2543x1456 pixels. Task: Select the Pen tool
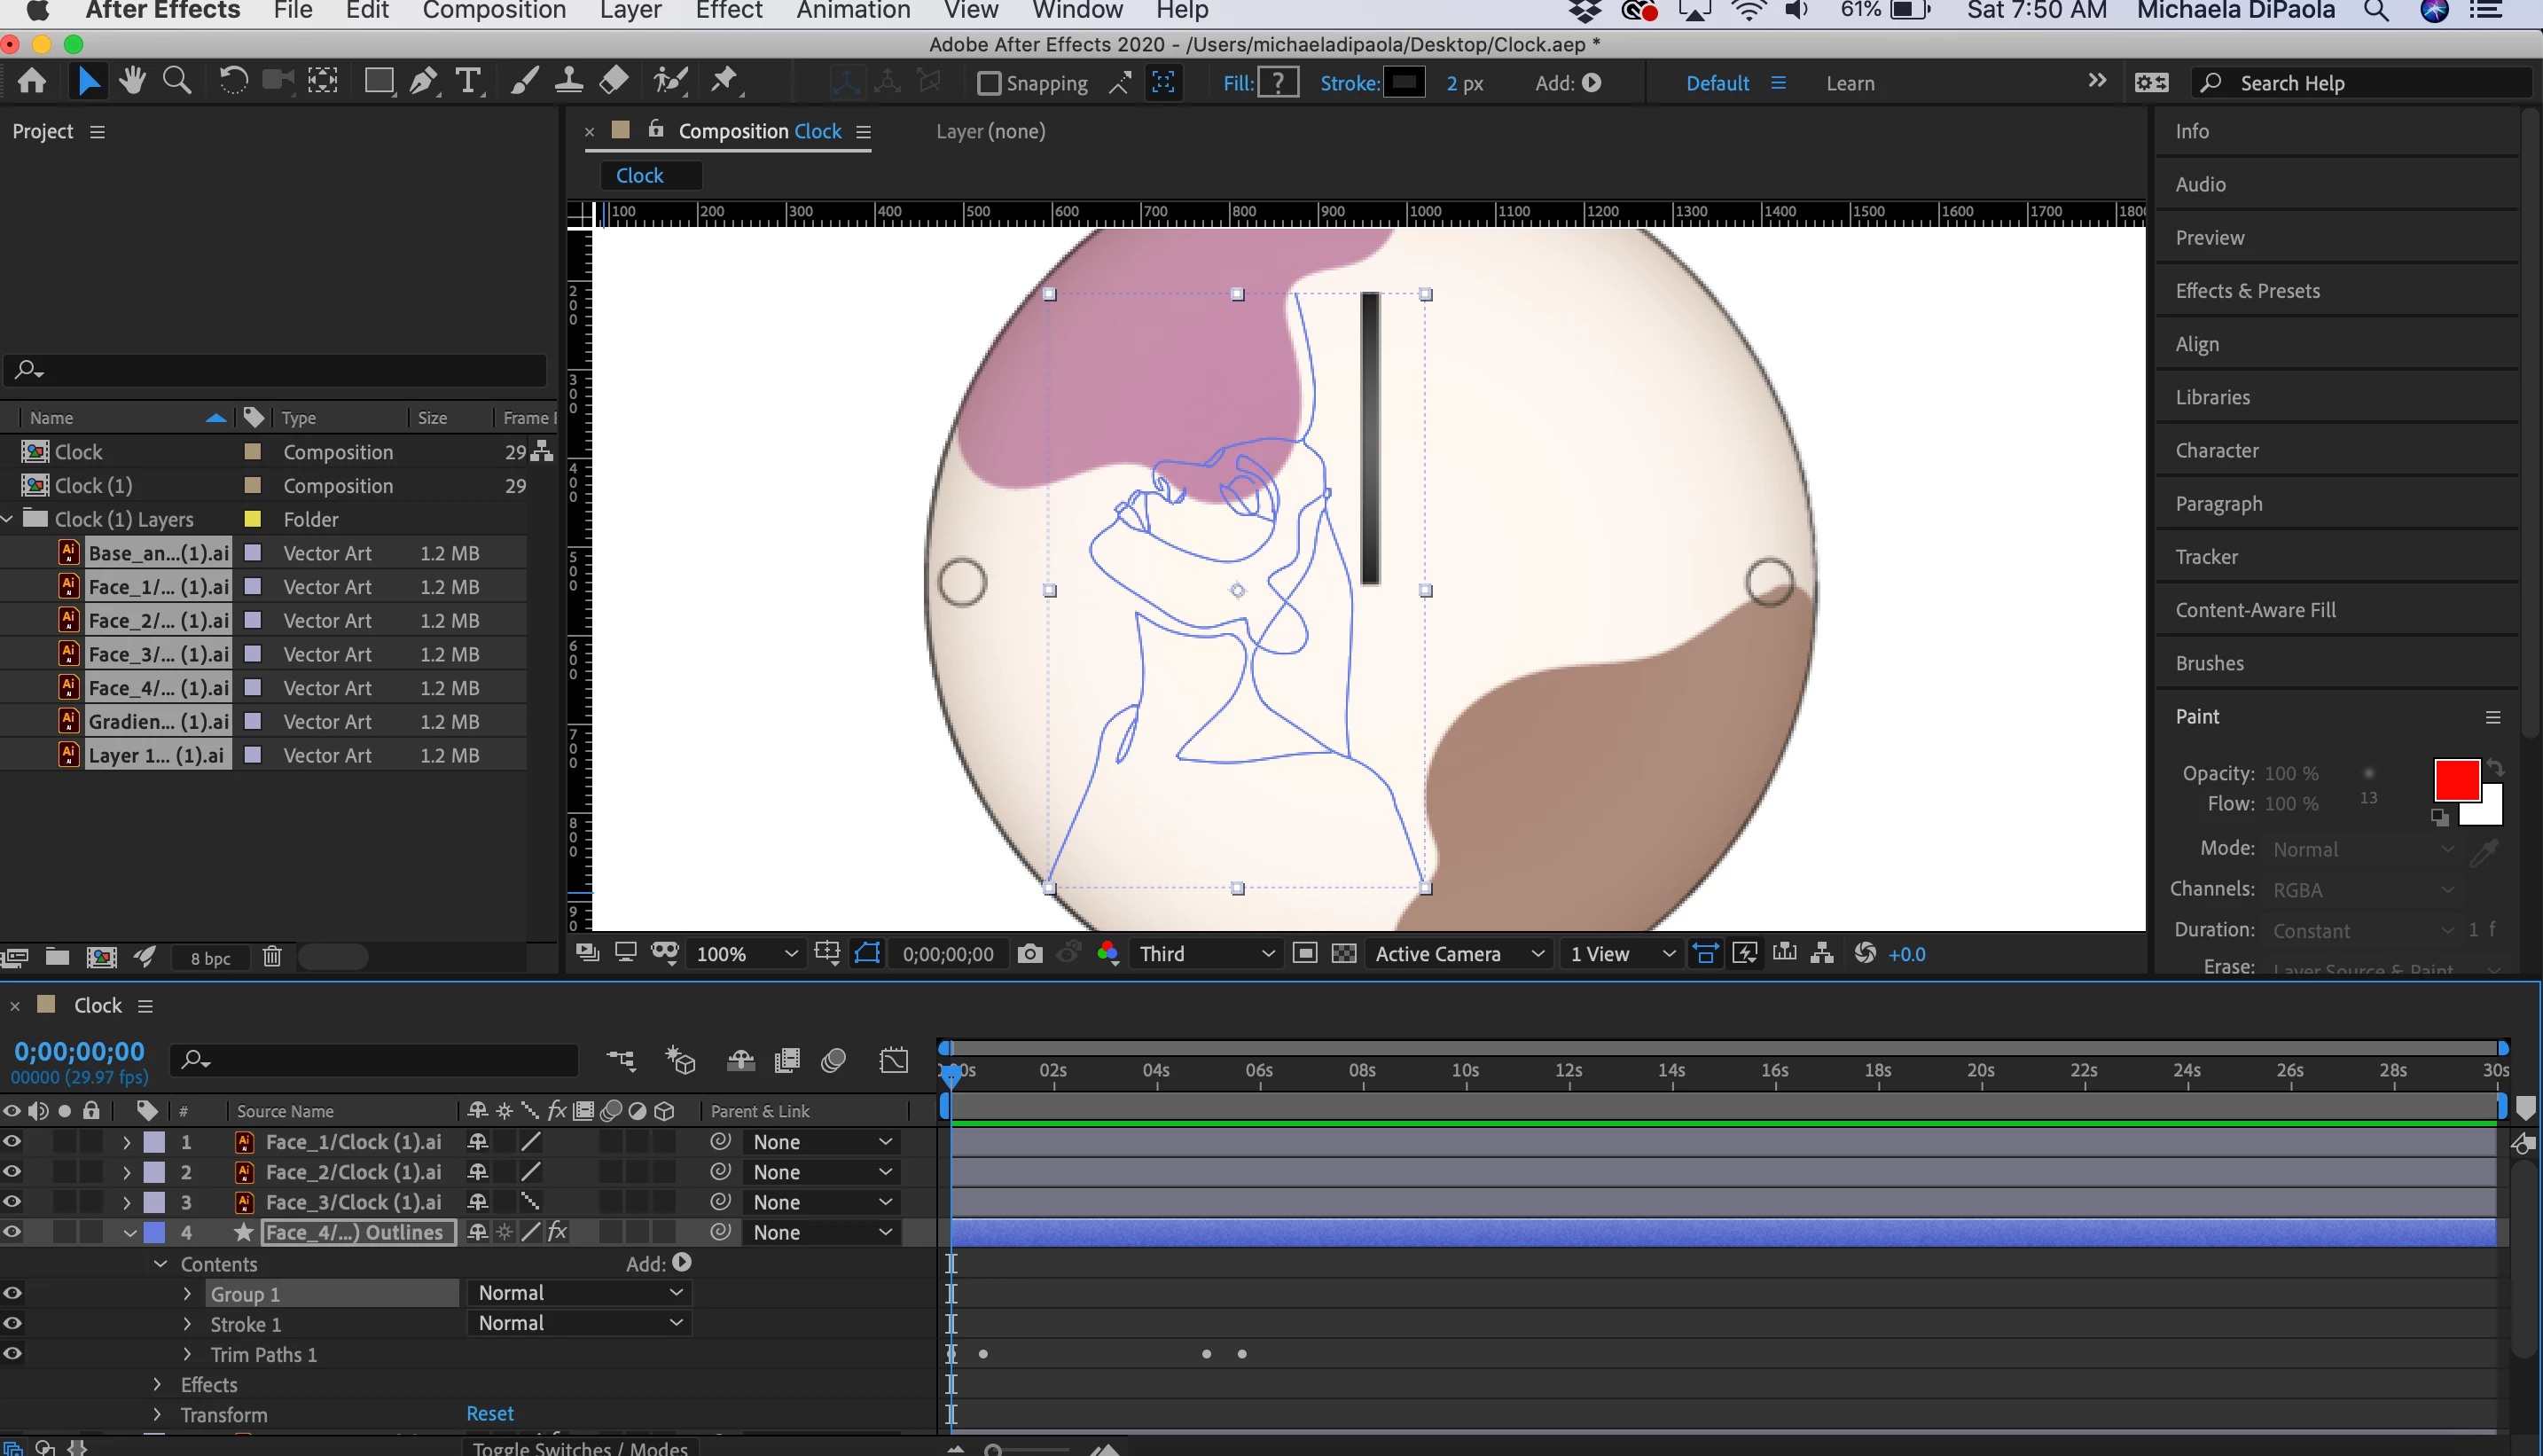tap(423, 81)
